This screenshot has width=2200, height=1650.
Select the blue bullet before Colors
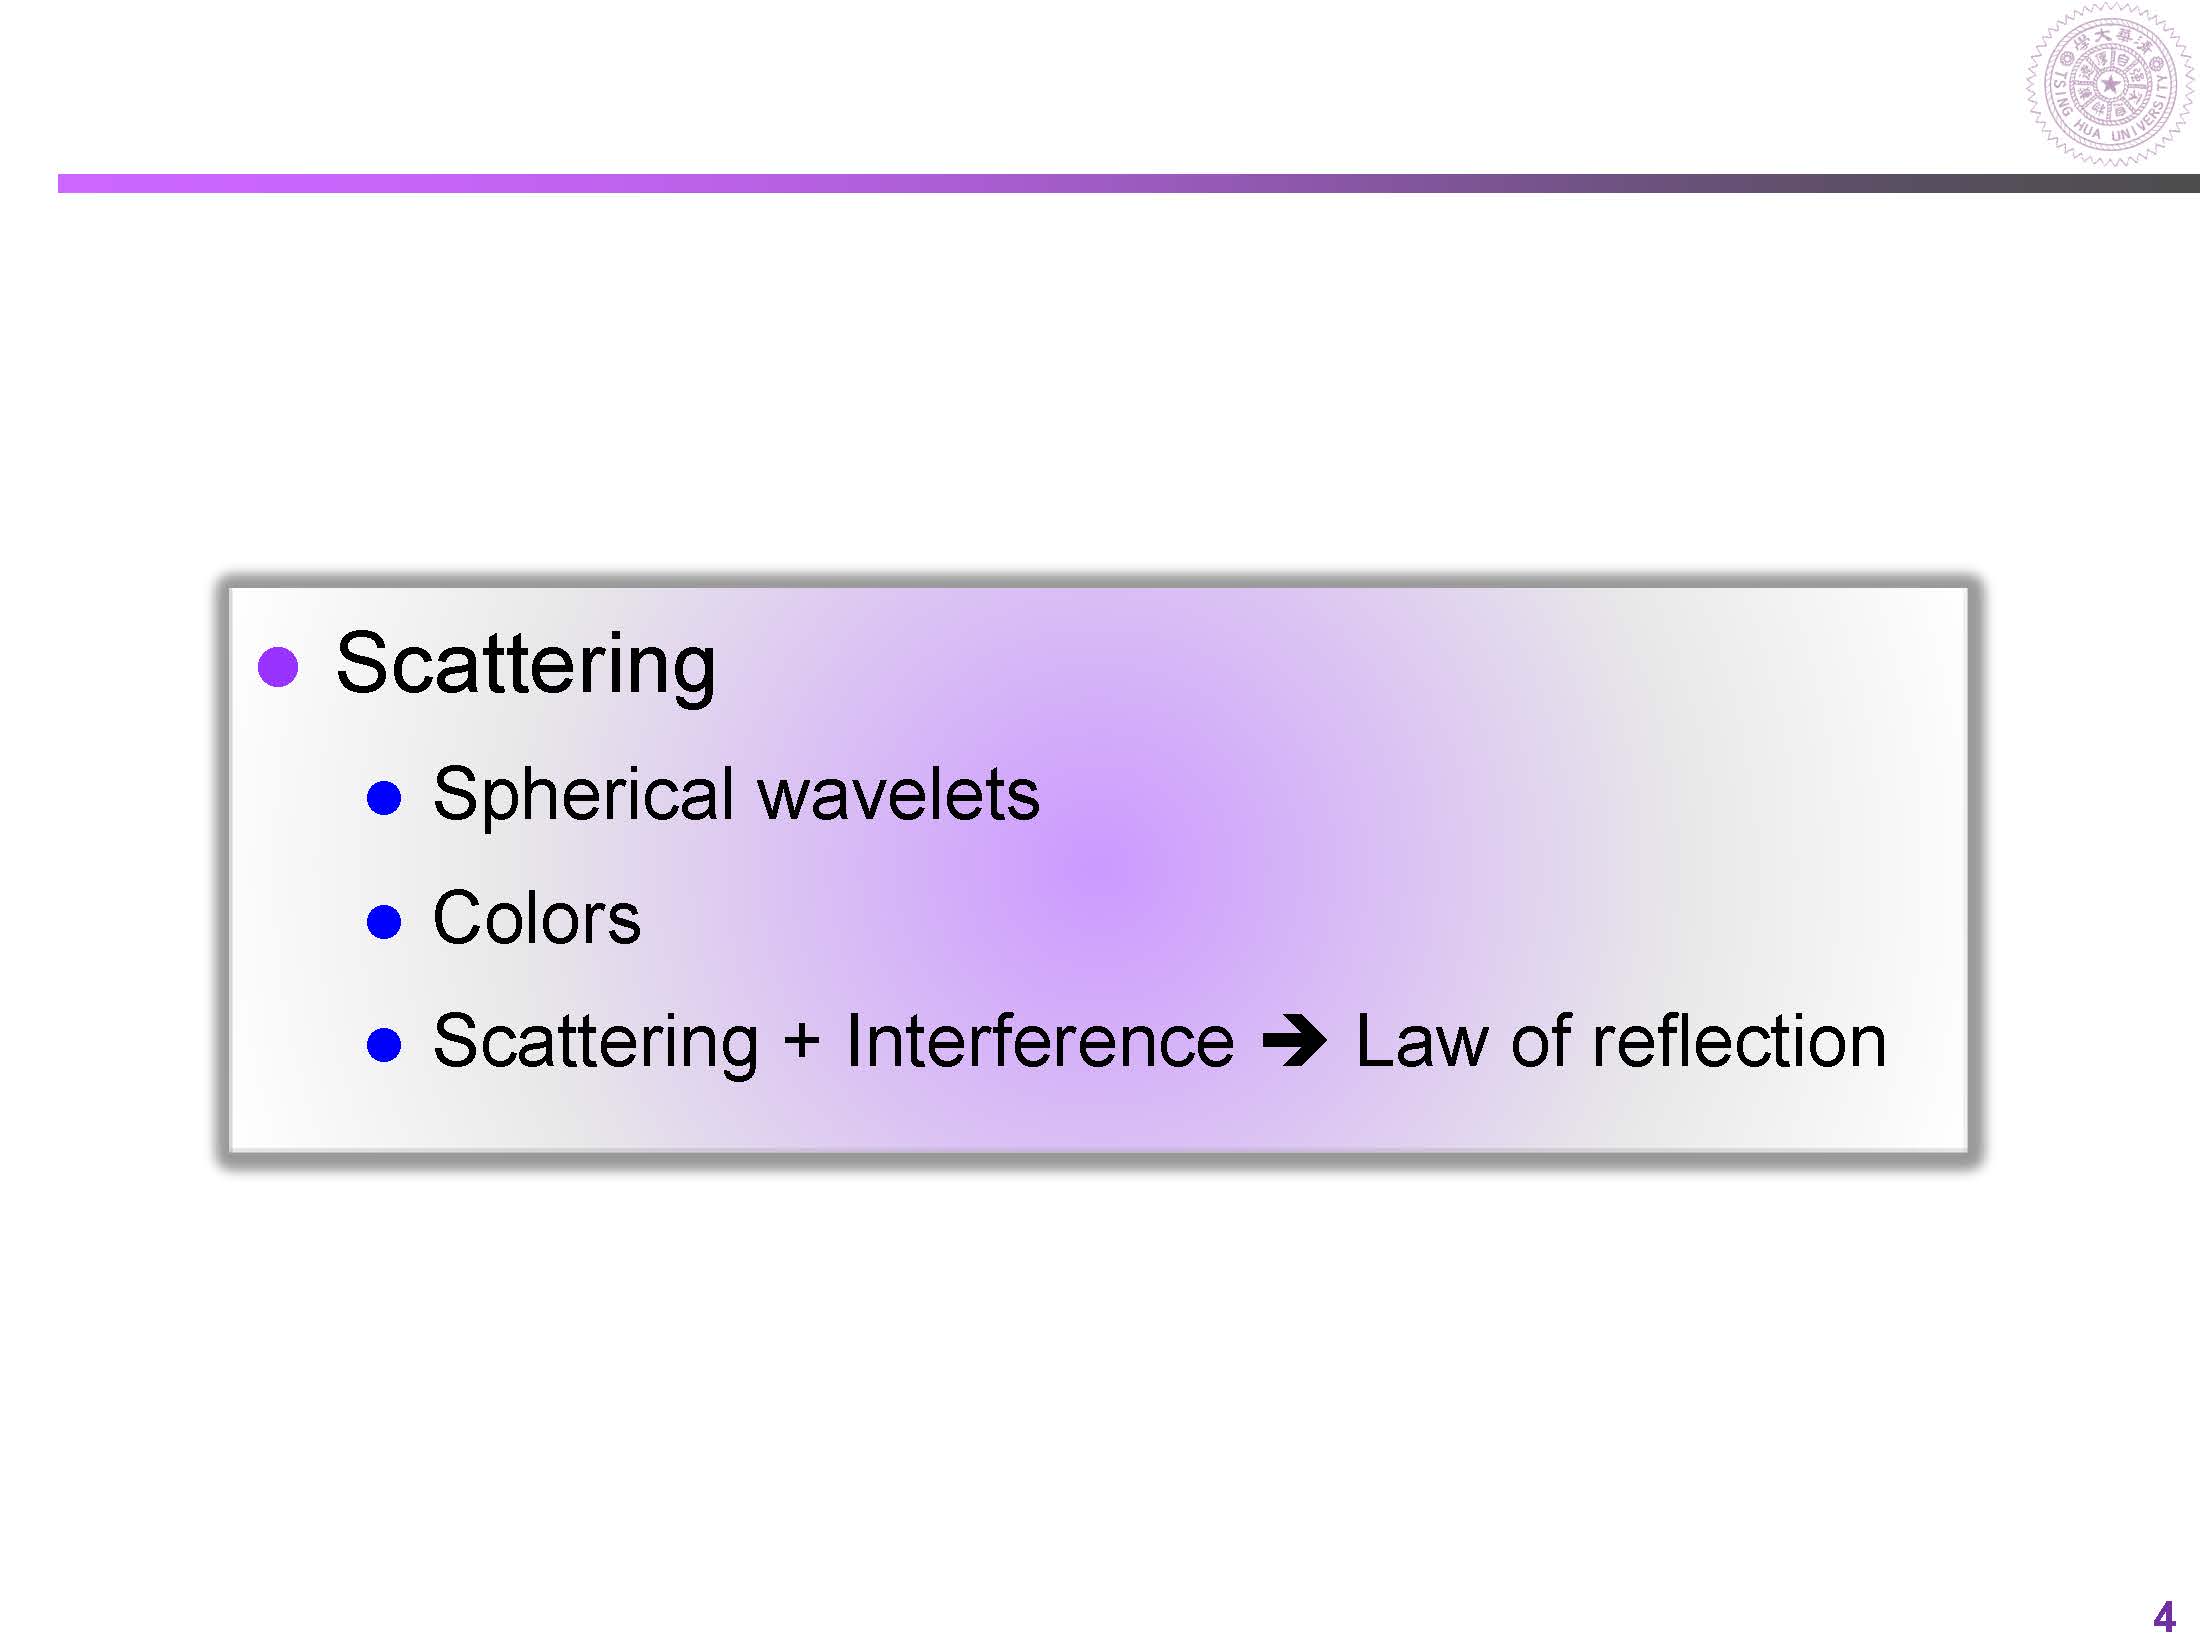(384, 921)
